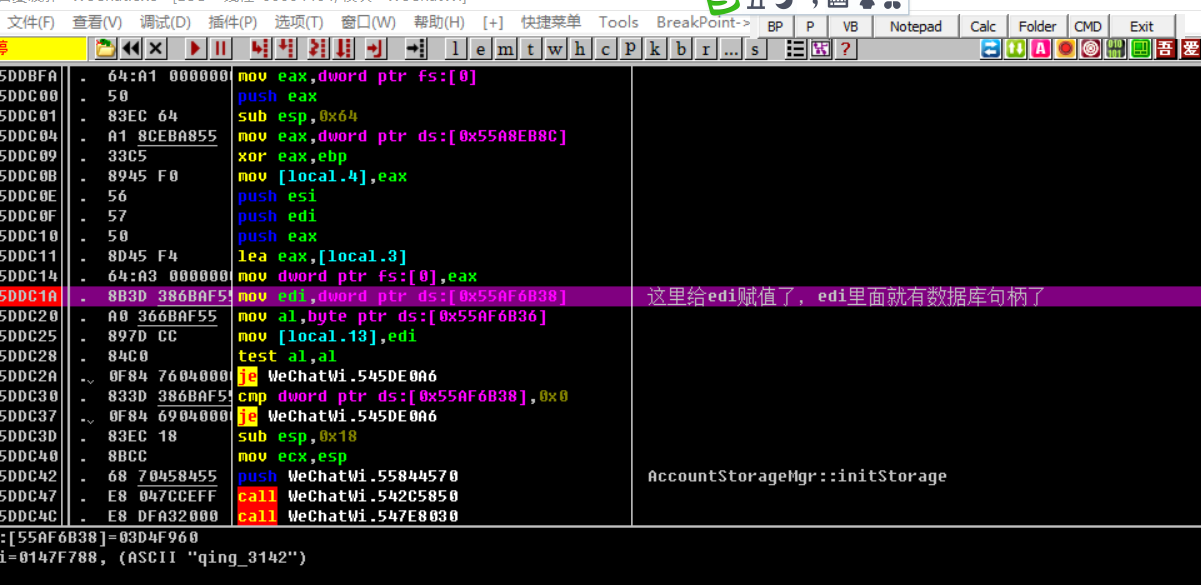The image size is (1201, 585).
Task: Select the comment AccountStorageMgr::initStorage
Action: pyautogui.click(x=797, y=476)
